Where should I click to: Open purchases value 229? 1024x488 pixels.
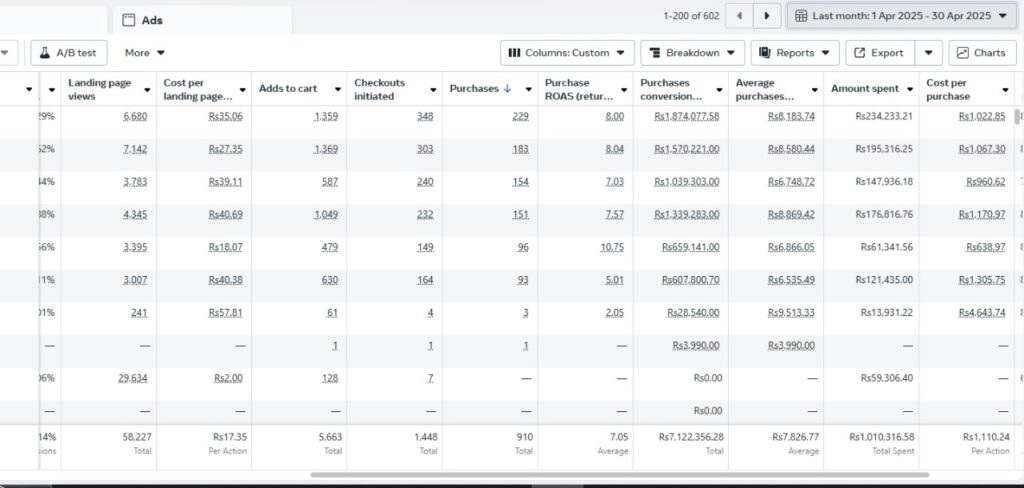pos(520,116)
